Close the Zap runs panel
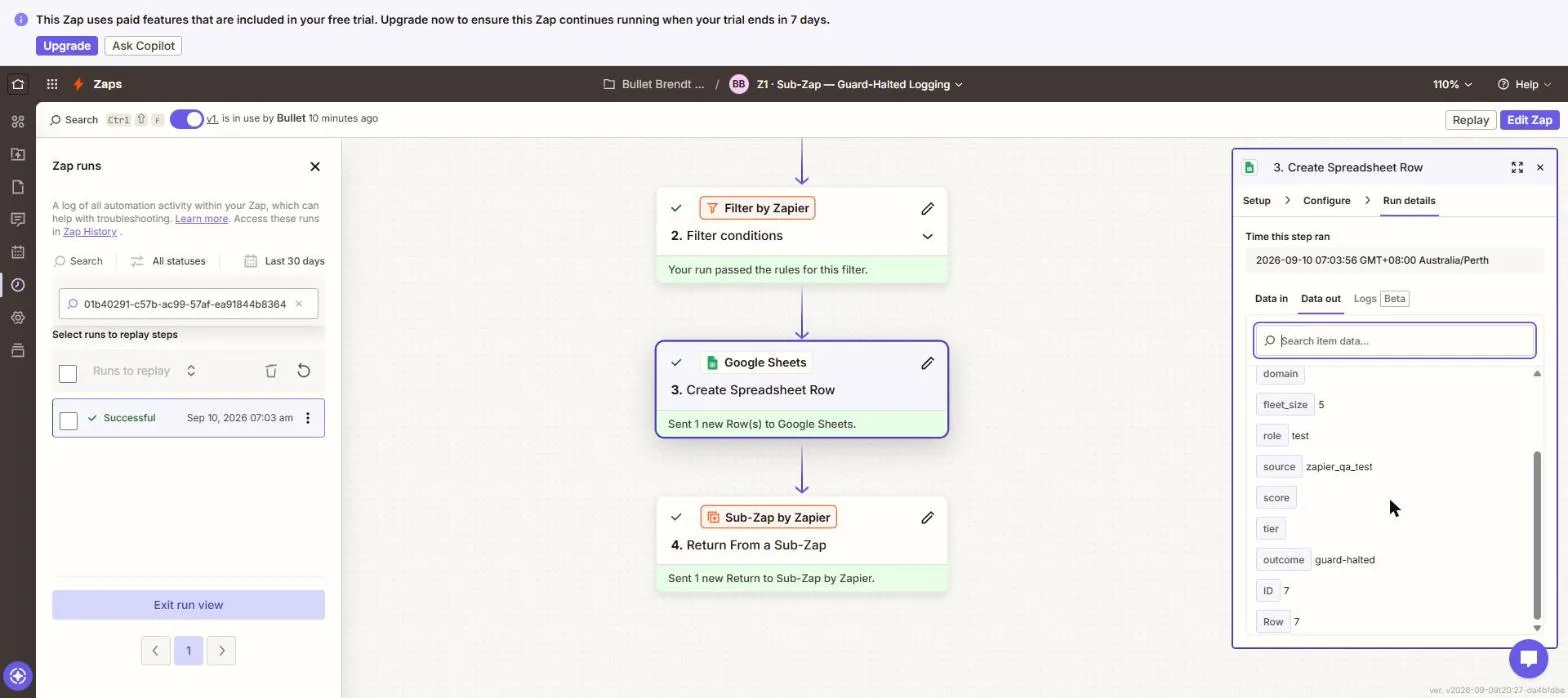1568x698 pixels. pos(315,166)
